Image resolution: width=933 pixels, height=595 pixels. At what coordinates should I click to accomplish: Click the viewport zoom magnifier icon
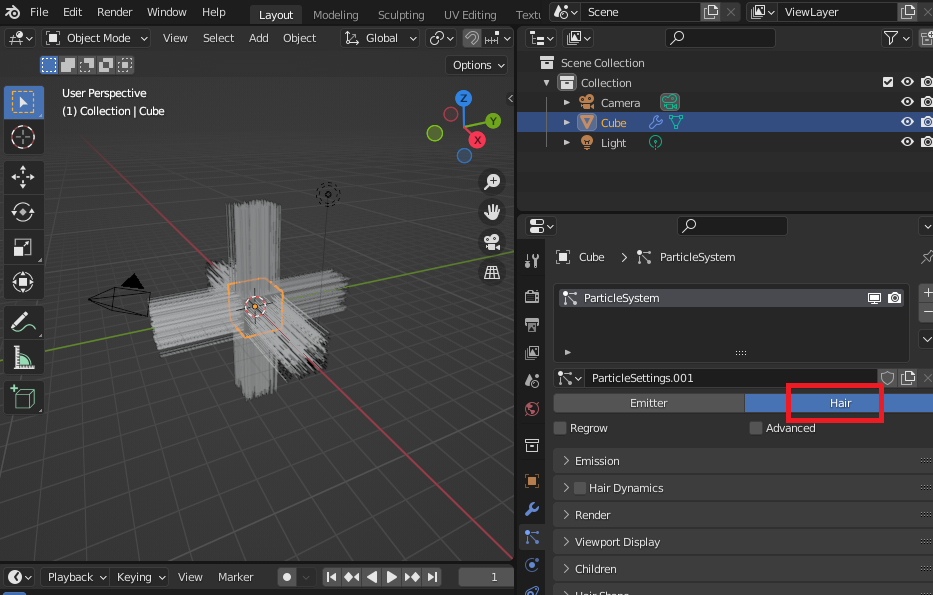491,181
